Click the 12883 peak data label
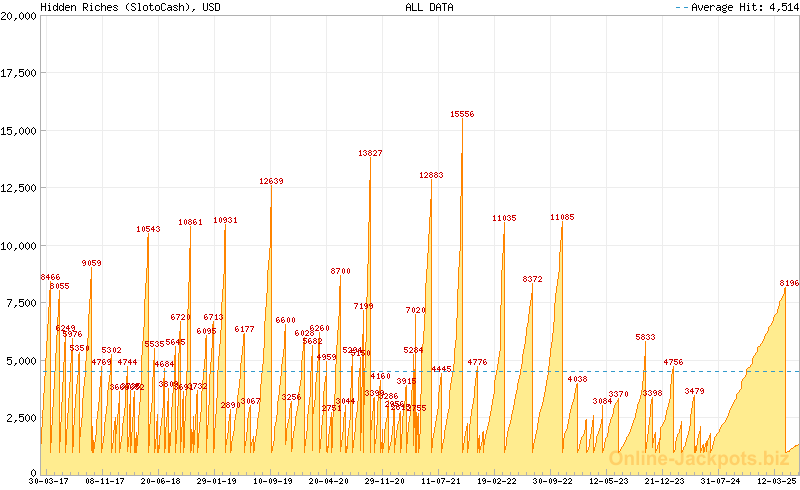Image resolution: width=800 pixels, height=490 pixels. point(431,175)
